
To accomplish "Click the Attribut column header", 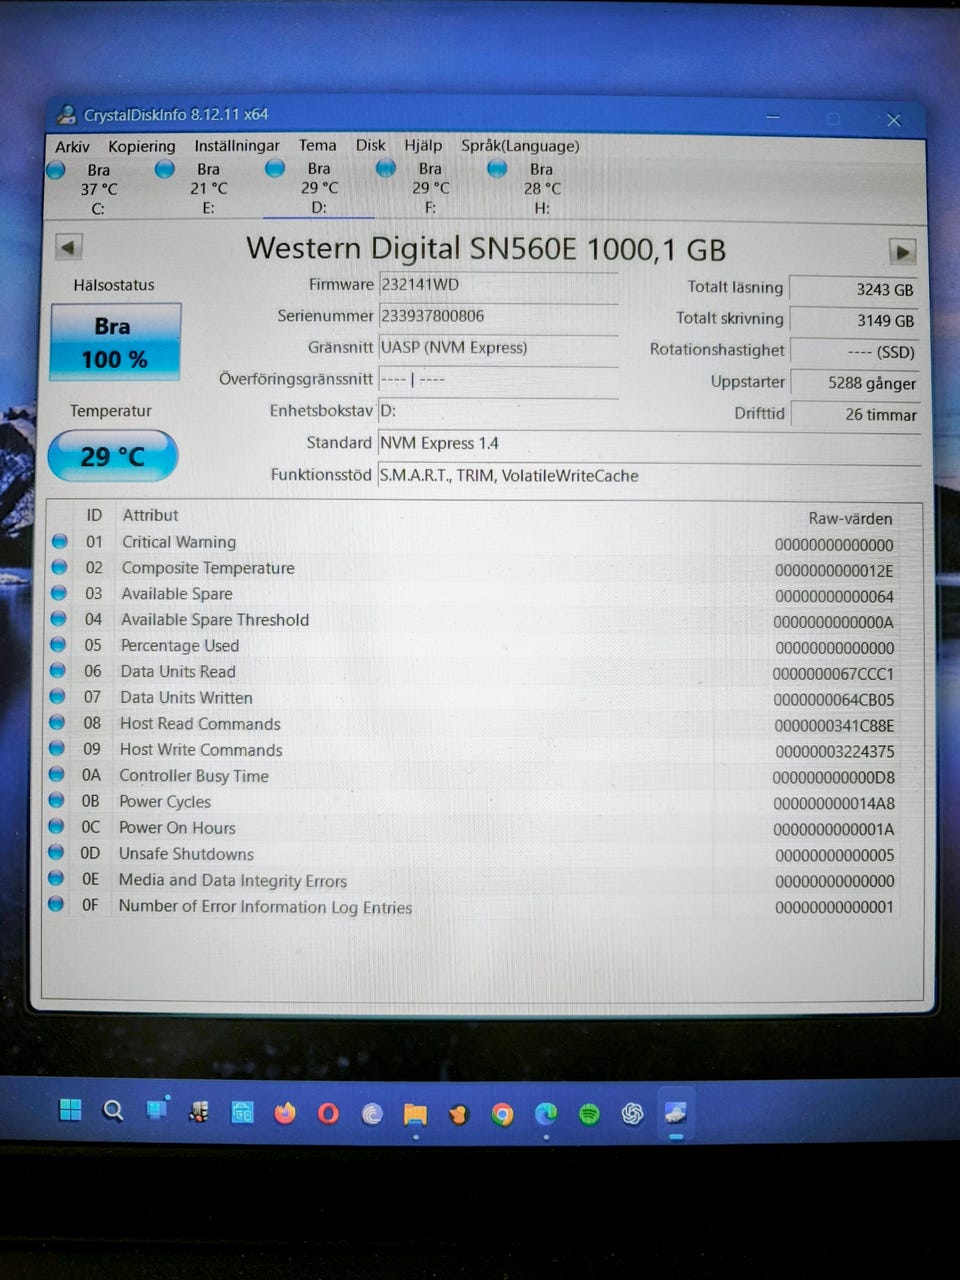I will [150, 515].
